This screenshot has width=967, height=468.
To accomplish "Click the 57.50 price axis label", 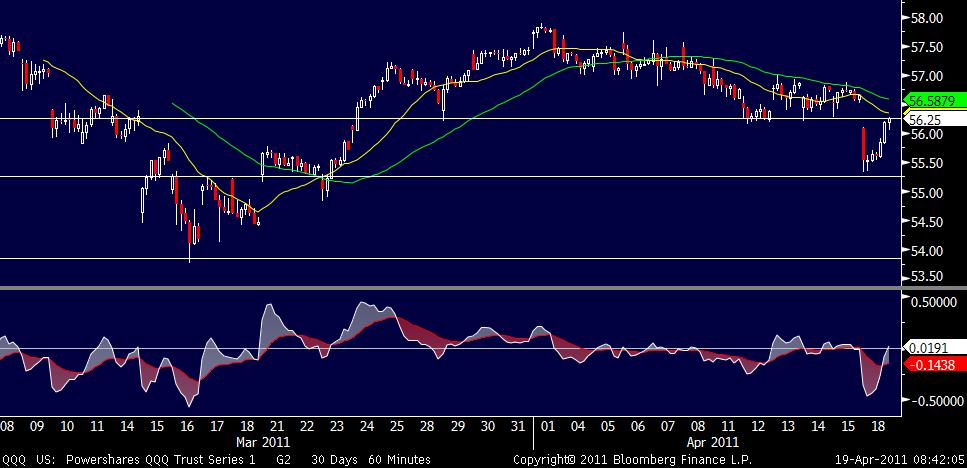I will click(926, 47).
